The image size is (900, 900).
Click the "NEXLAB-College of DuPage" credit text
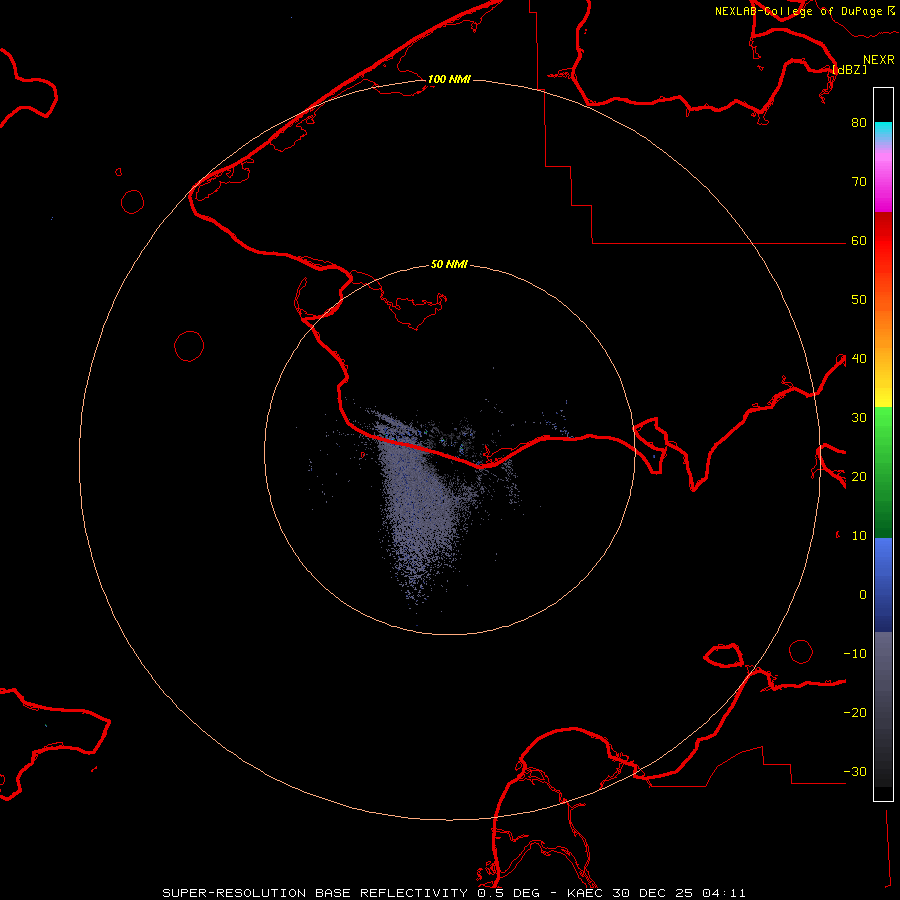point(798,11)
